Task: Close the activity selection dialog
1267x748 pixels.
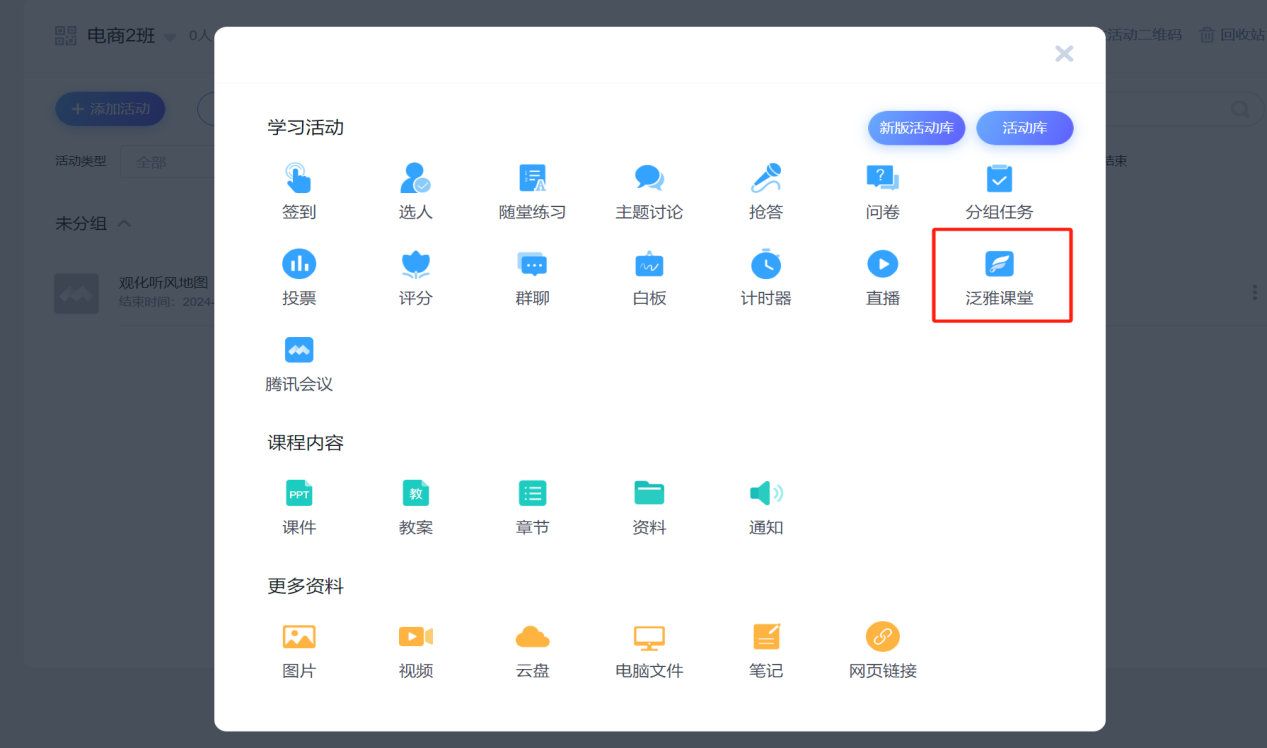Action: pyautogui.click(x=1064, y=54)
